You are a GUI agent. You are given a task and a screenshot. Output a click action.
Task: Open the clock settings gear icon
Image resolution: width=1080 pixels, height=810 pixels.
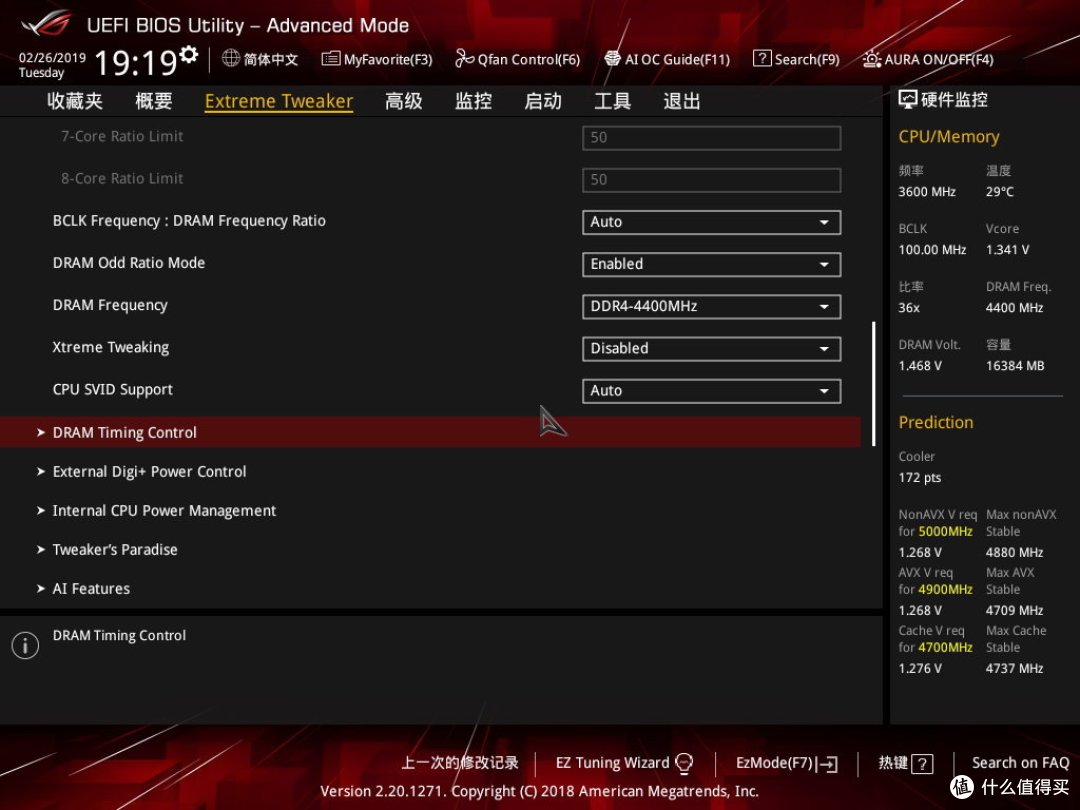coord(189,54)
